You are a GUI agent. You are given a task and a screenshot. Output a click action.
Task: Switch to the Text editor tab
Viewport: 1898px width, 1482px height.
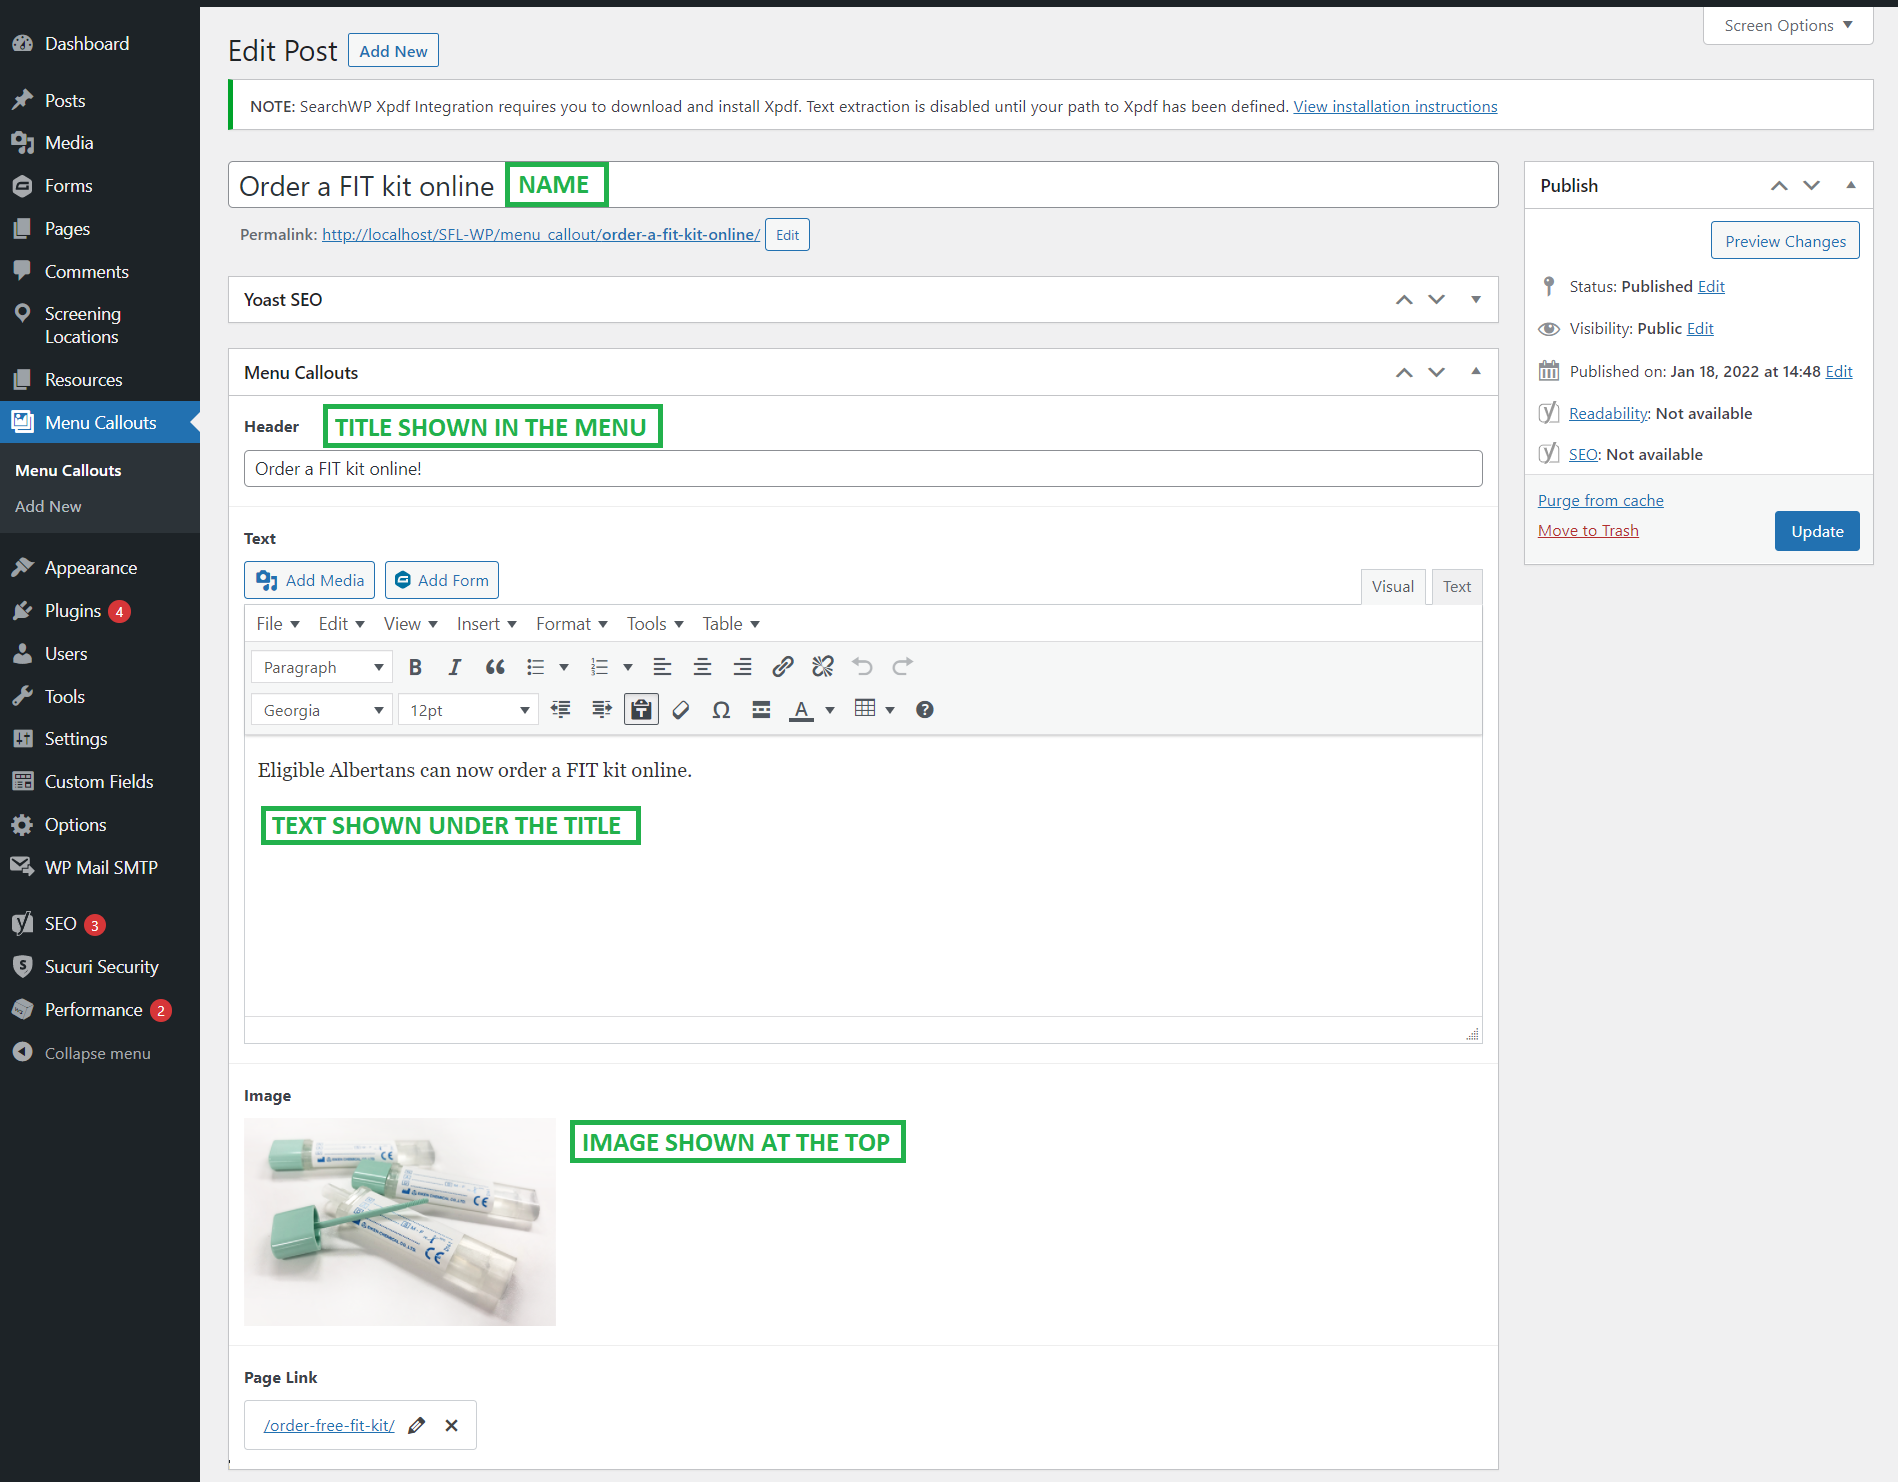pos(1456,587)
